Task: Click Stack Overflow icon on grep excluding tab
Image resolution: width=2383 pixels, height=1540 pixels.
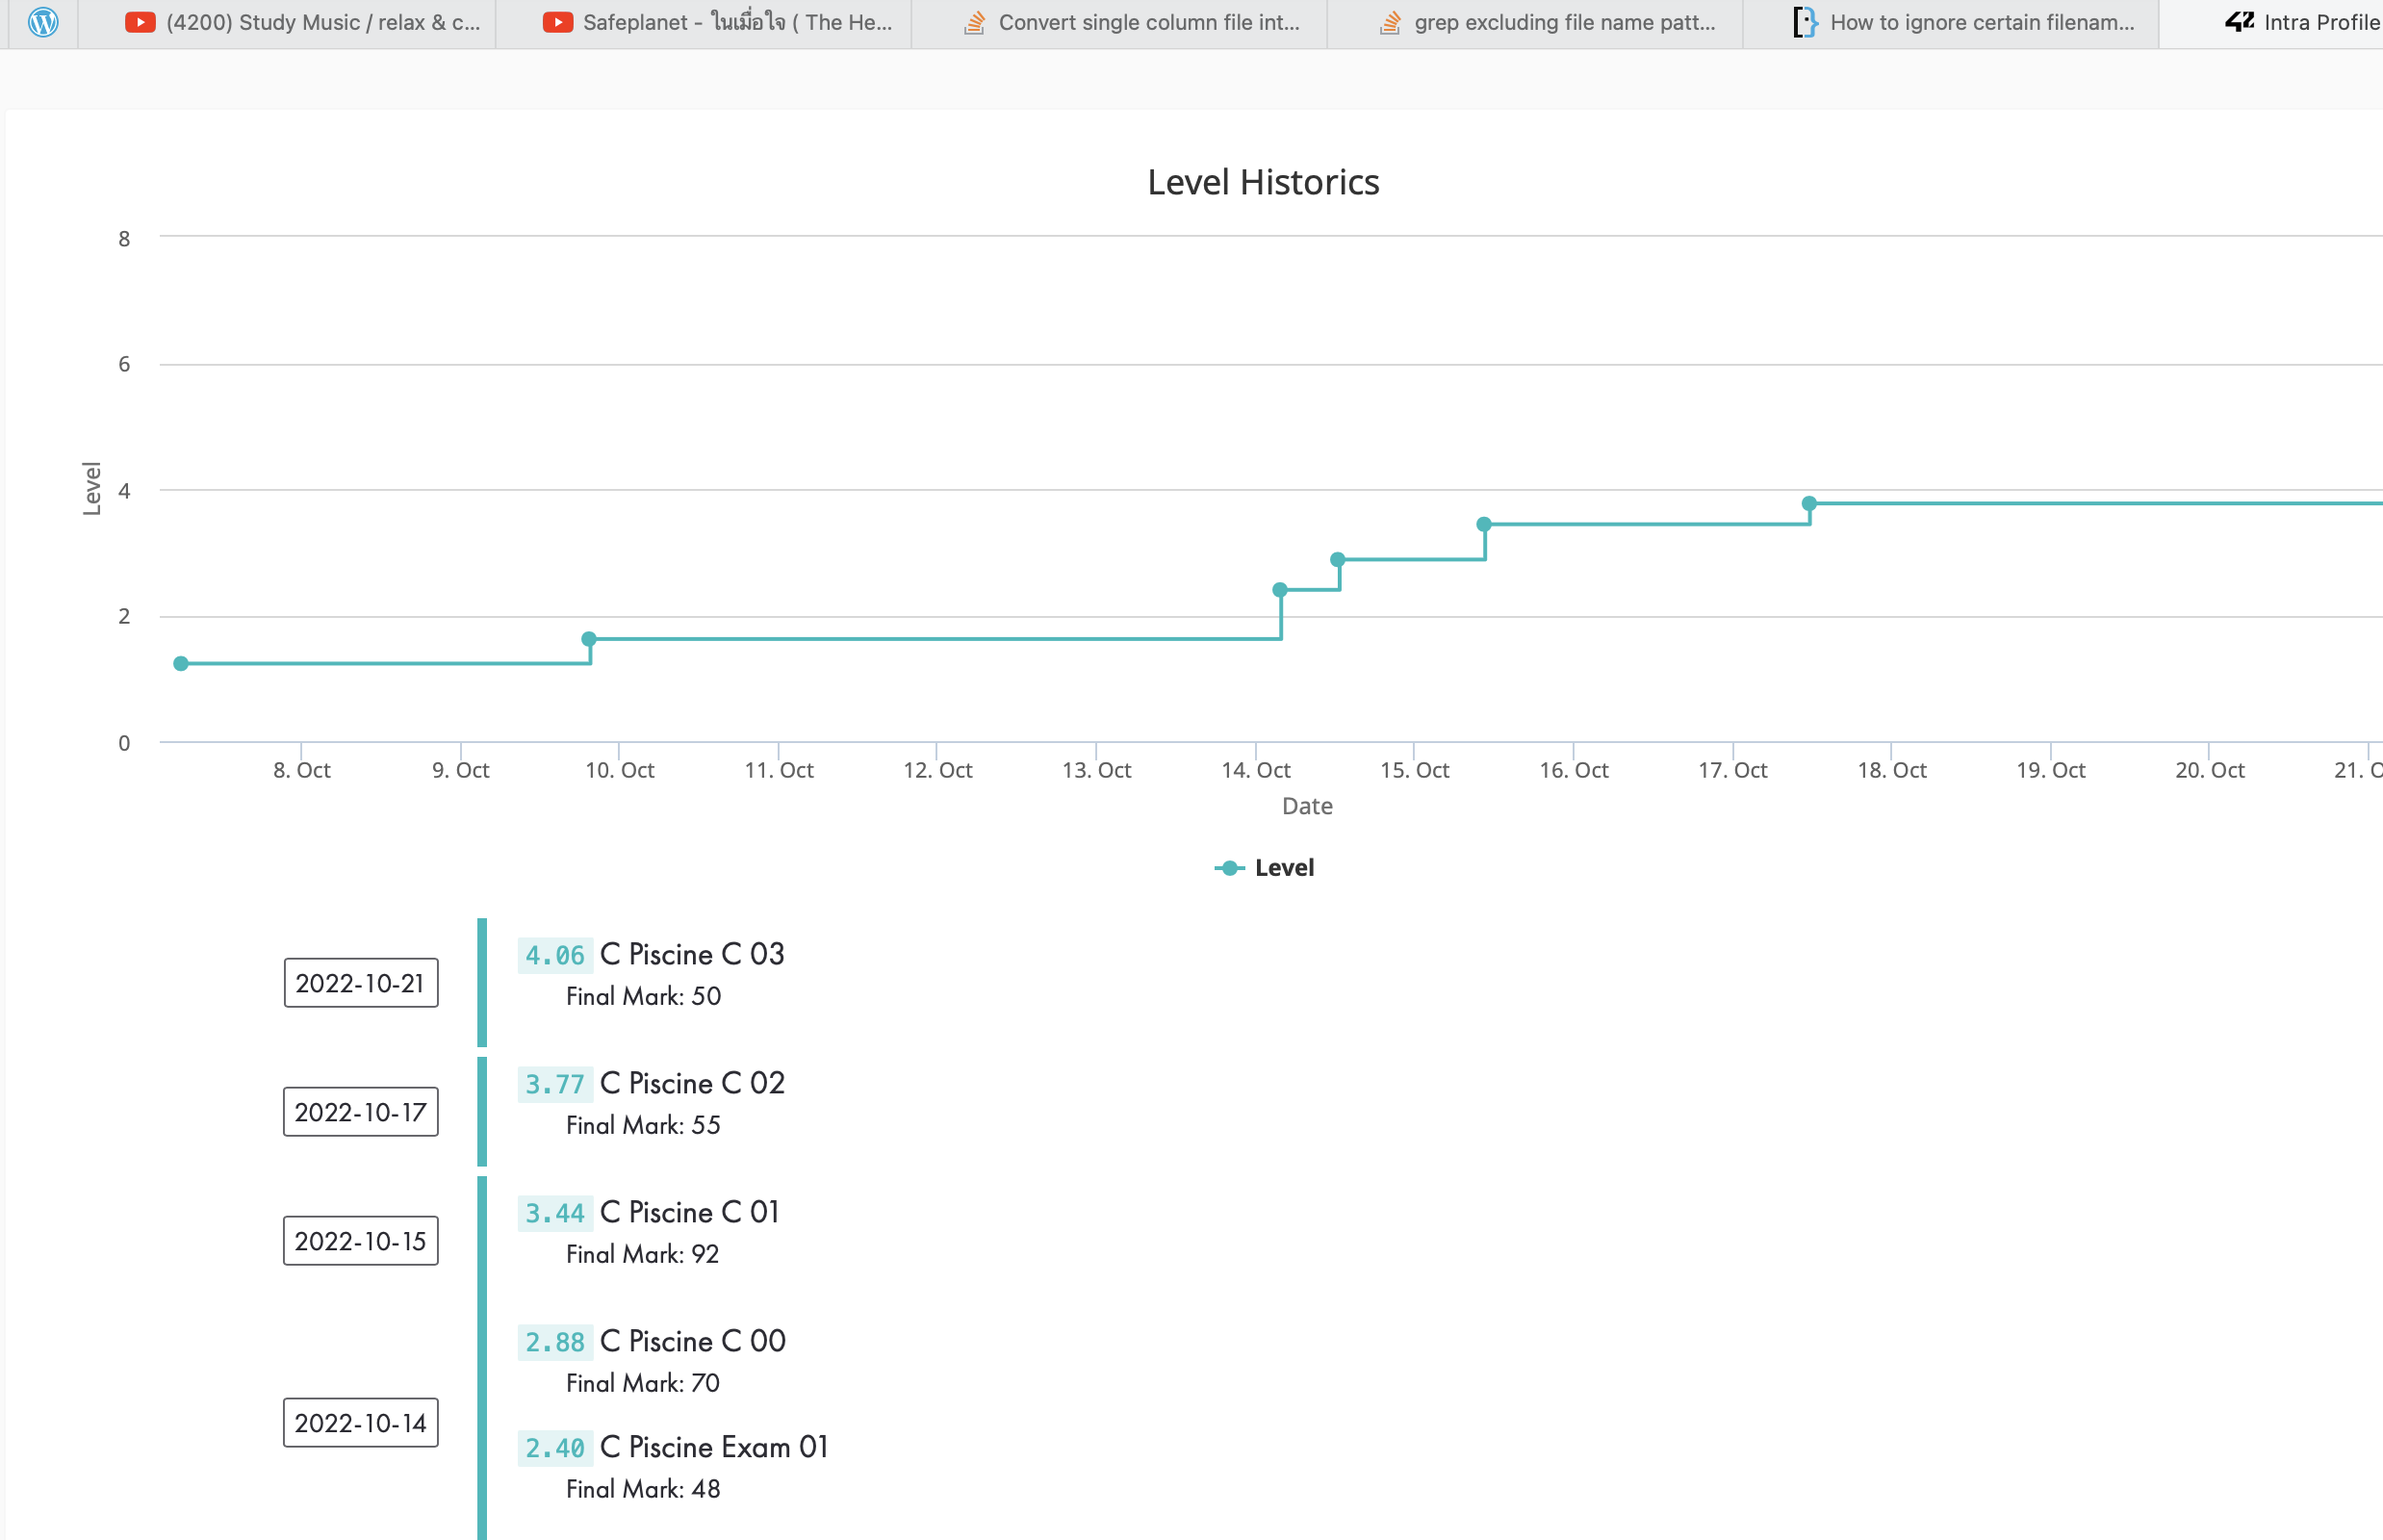Action: [1390, 22]
